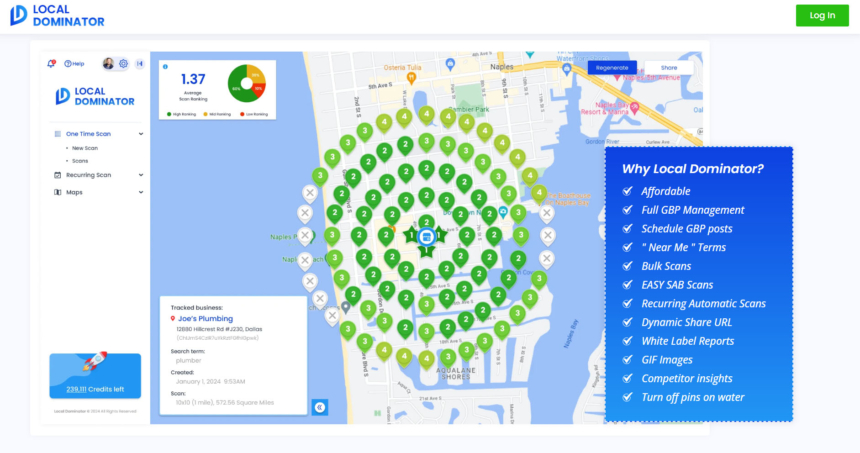The height and width of the screenshot is (453, 860).
Task: Click the Help question mark icon
Action: 68,64
